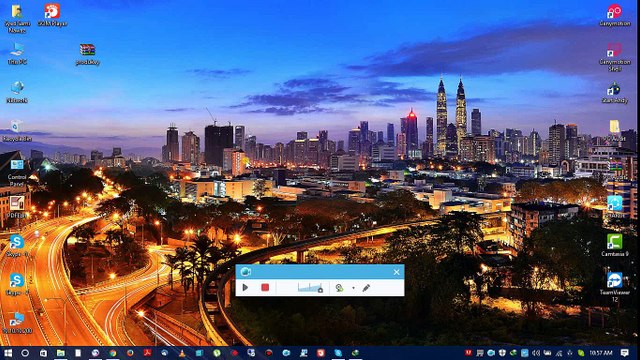Open the Adobe PDF reader on the taskbar
640x360 pixels.
click(x=147, y=353)
